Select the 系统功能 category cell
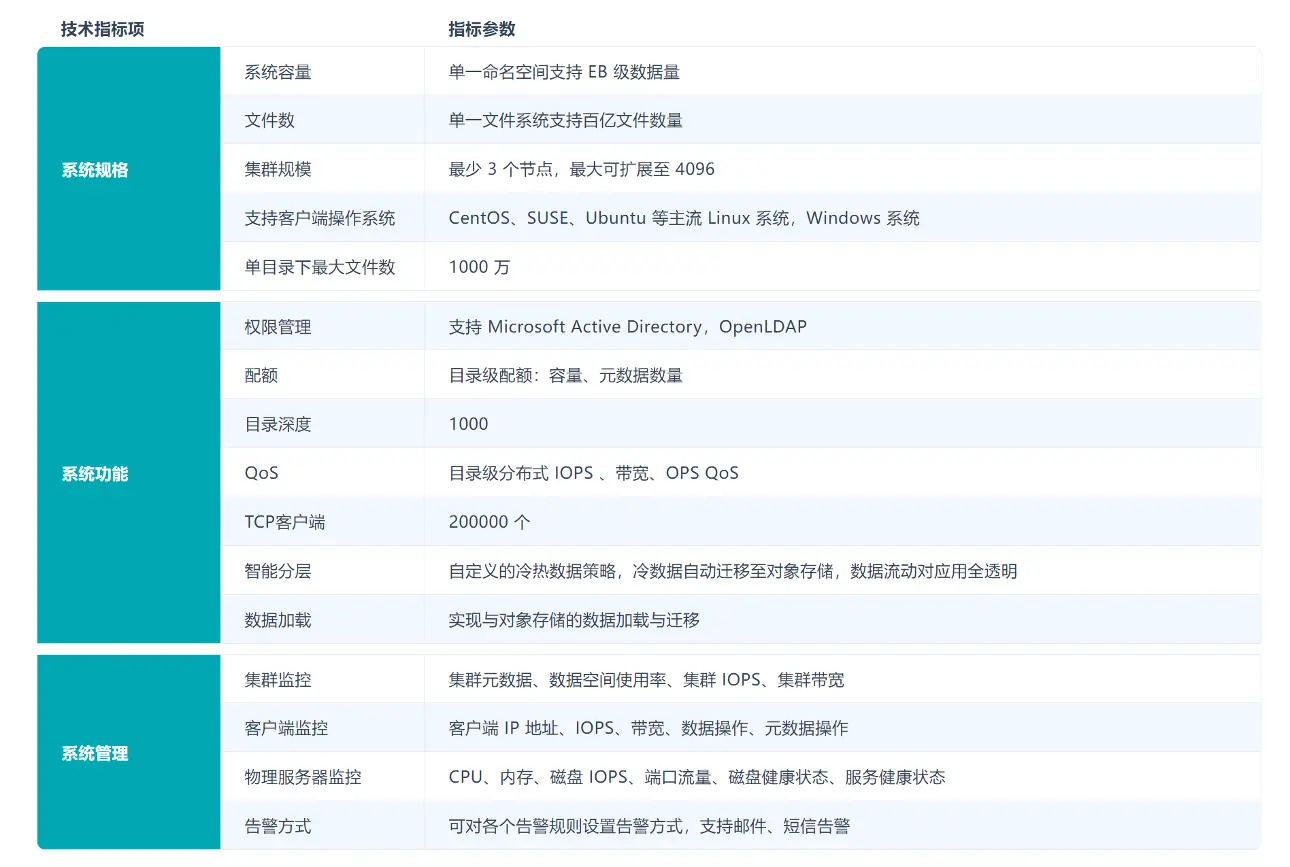 129,473
